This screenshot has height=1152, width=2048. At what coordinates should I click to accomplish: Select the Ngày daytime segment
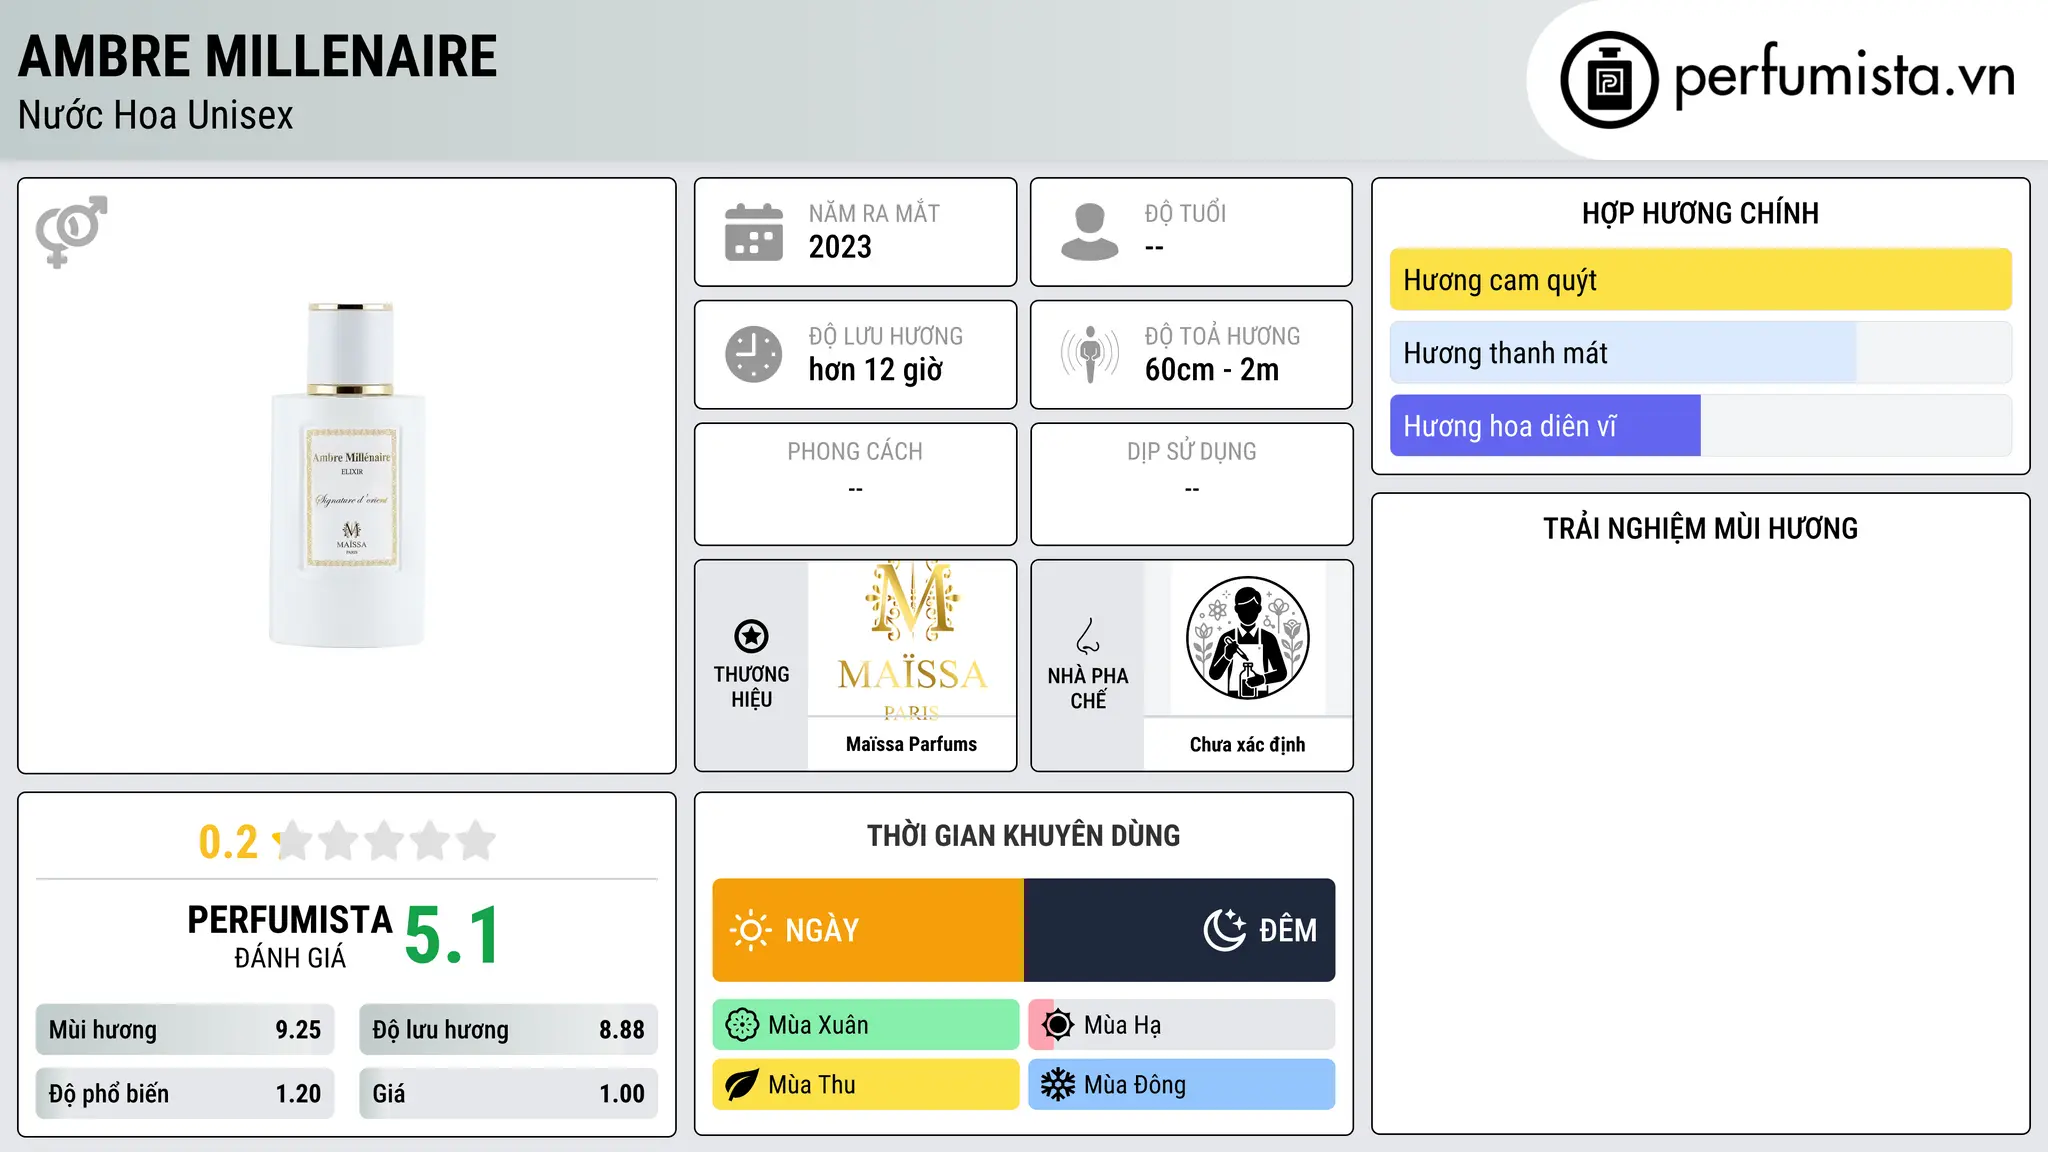point(868,930)
